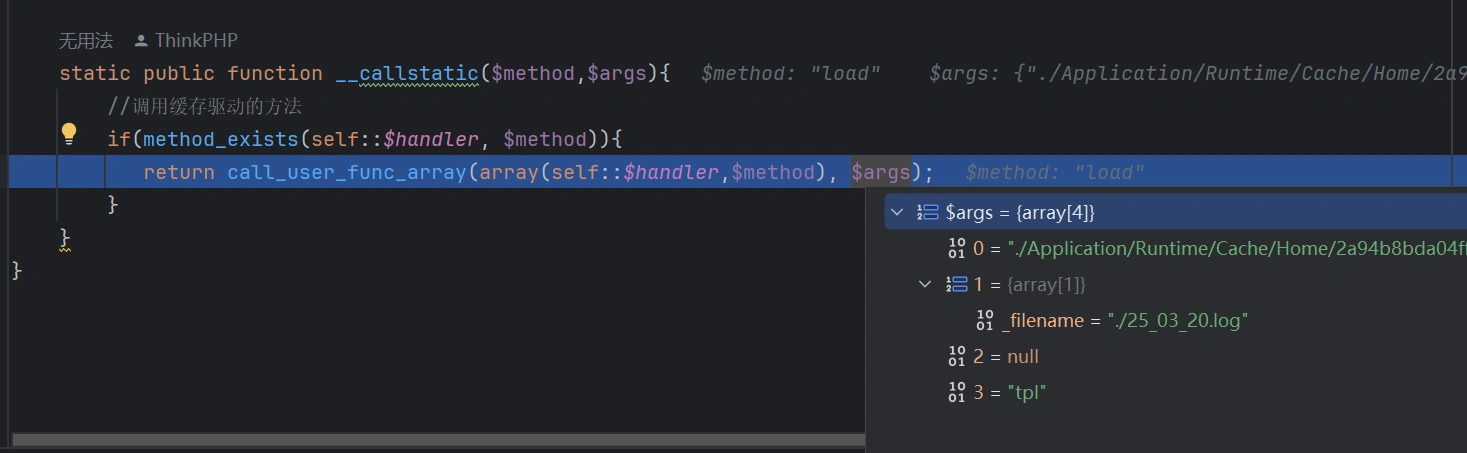Click the array icon for element 1
This screenshot has height=453, width=1467.
957,285
